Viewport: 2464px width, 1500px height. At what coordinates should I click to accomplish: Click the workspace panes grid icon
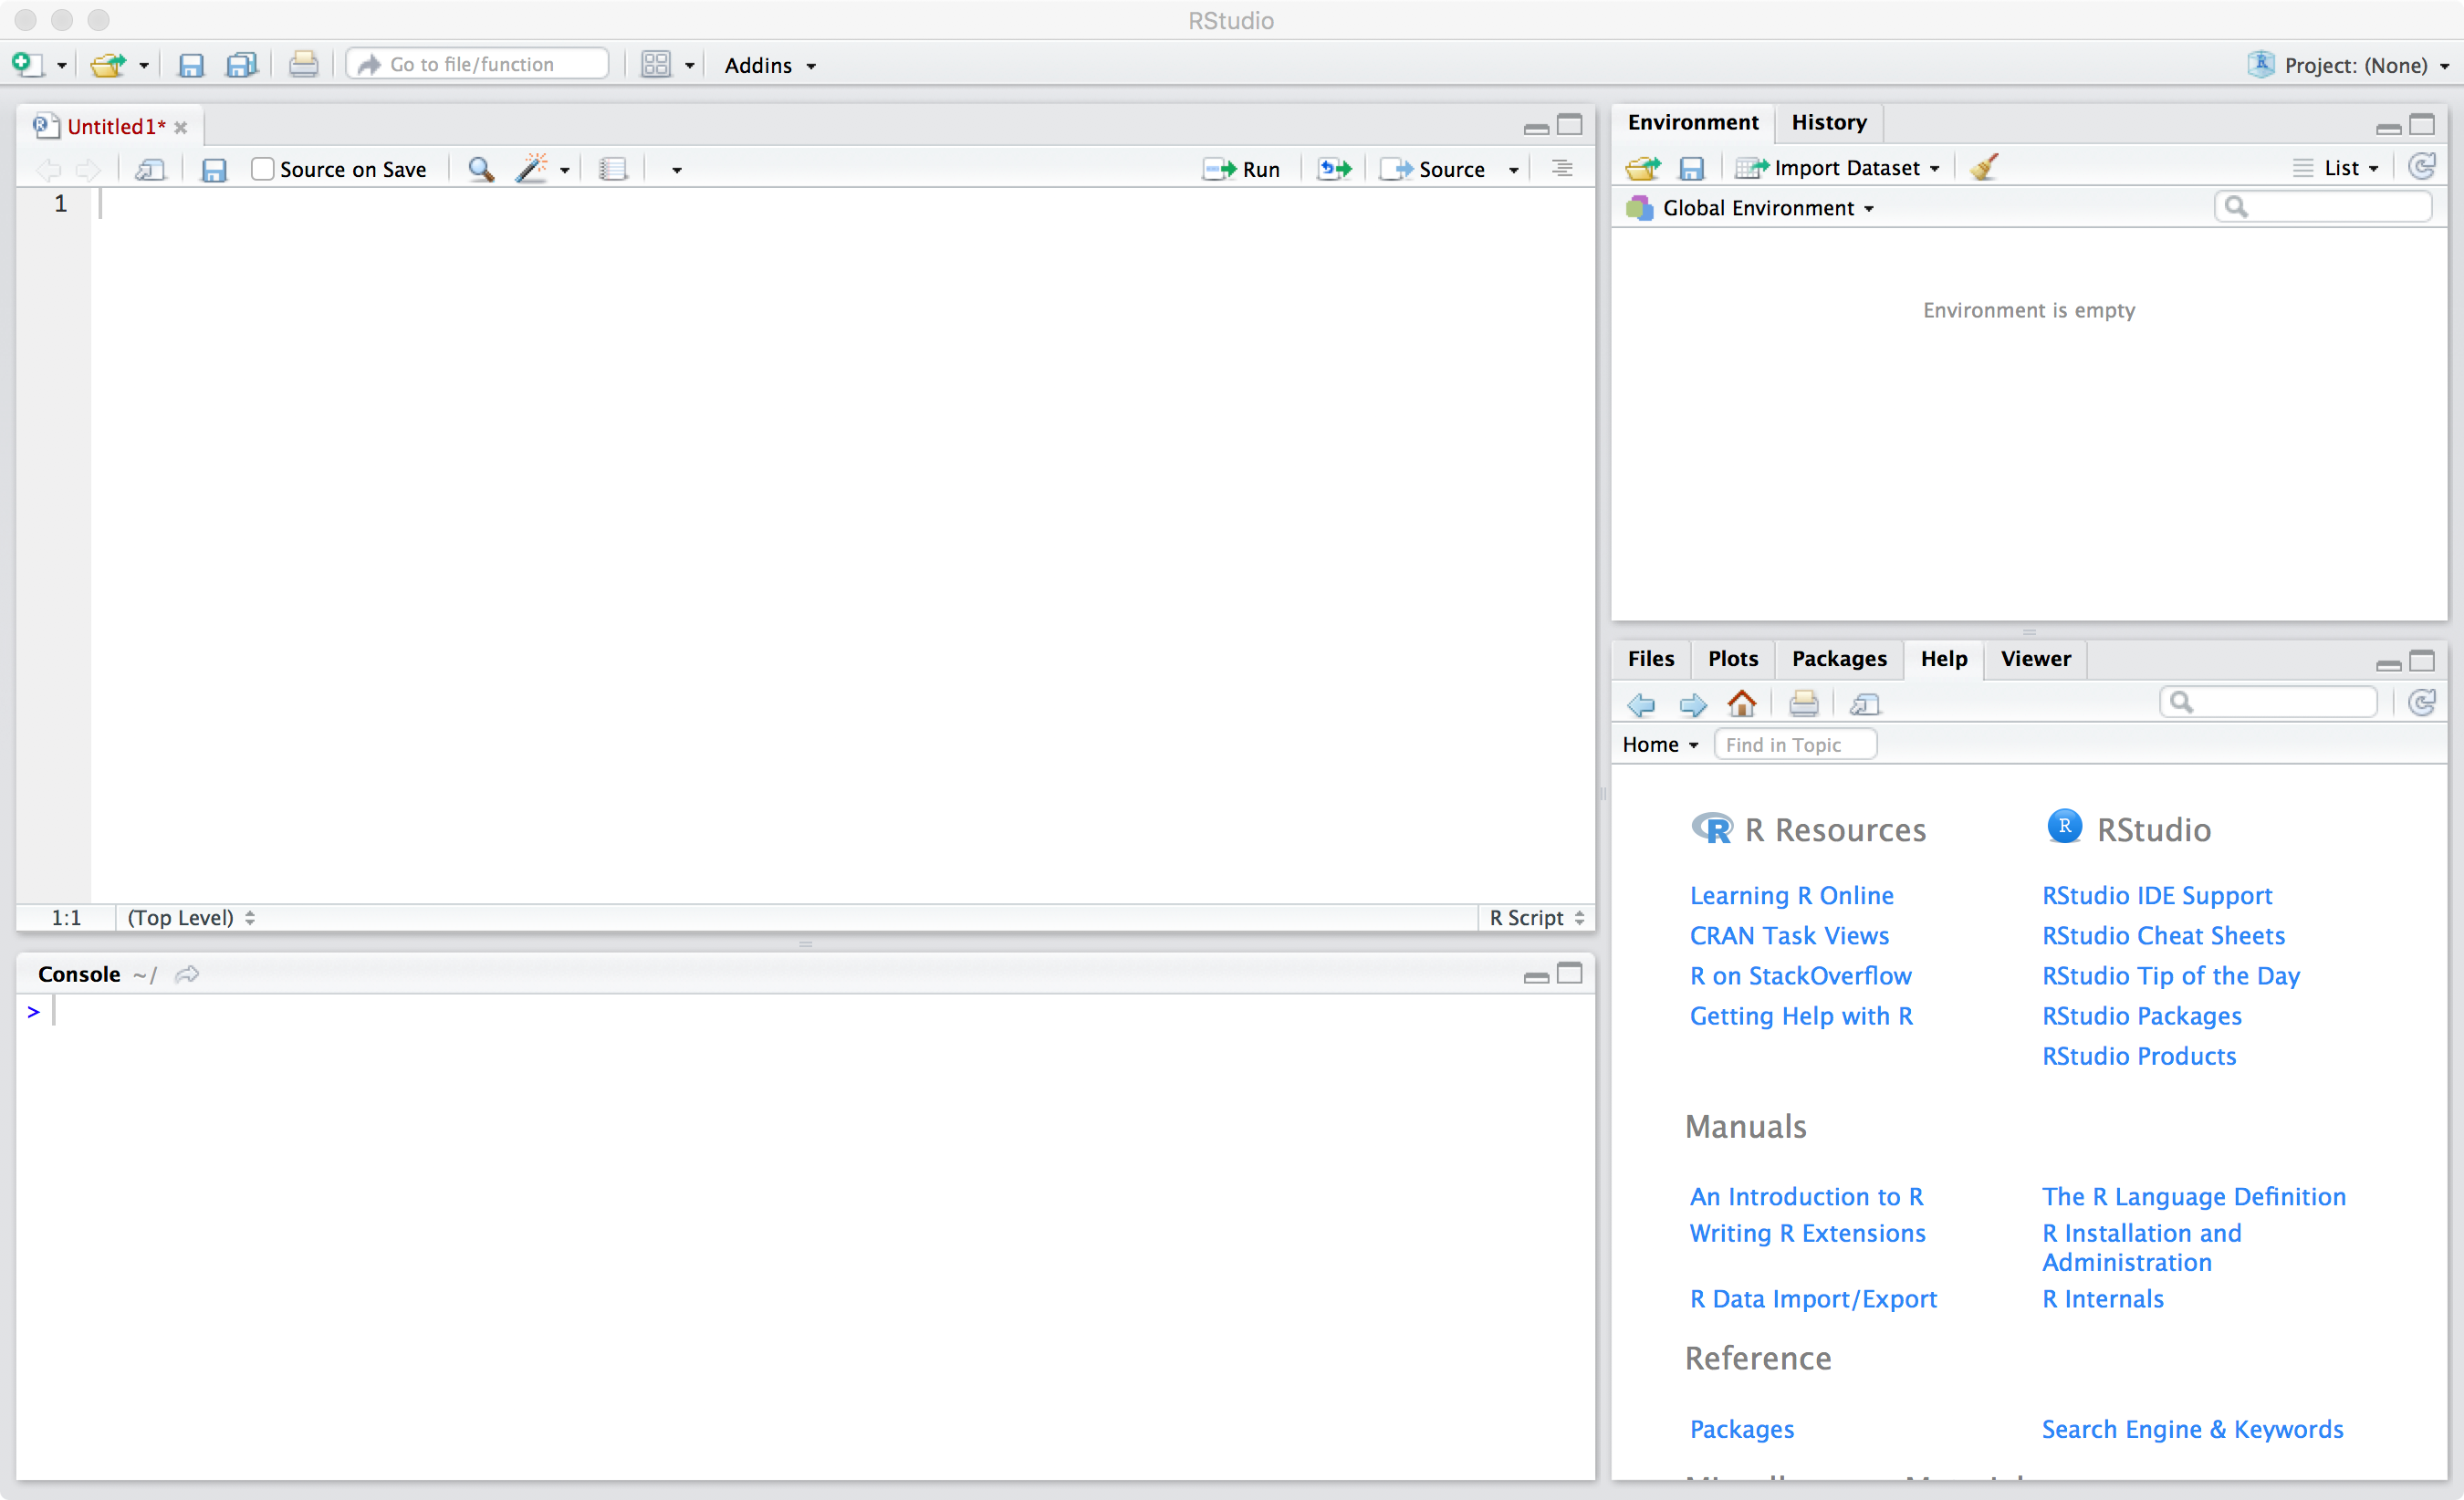(x=656, y=65)
